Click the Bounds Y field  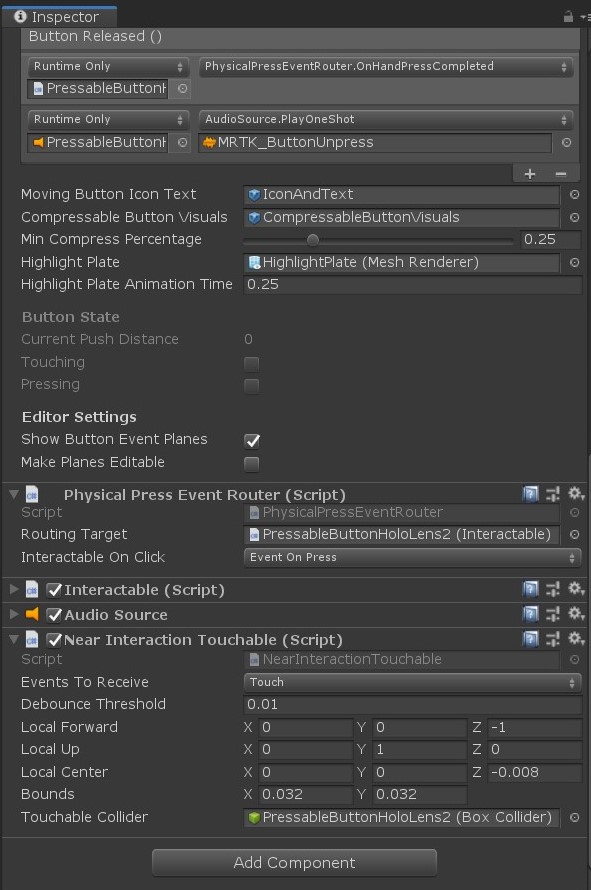point(420,794)
